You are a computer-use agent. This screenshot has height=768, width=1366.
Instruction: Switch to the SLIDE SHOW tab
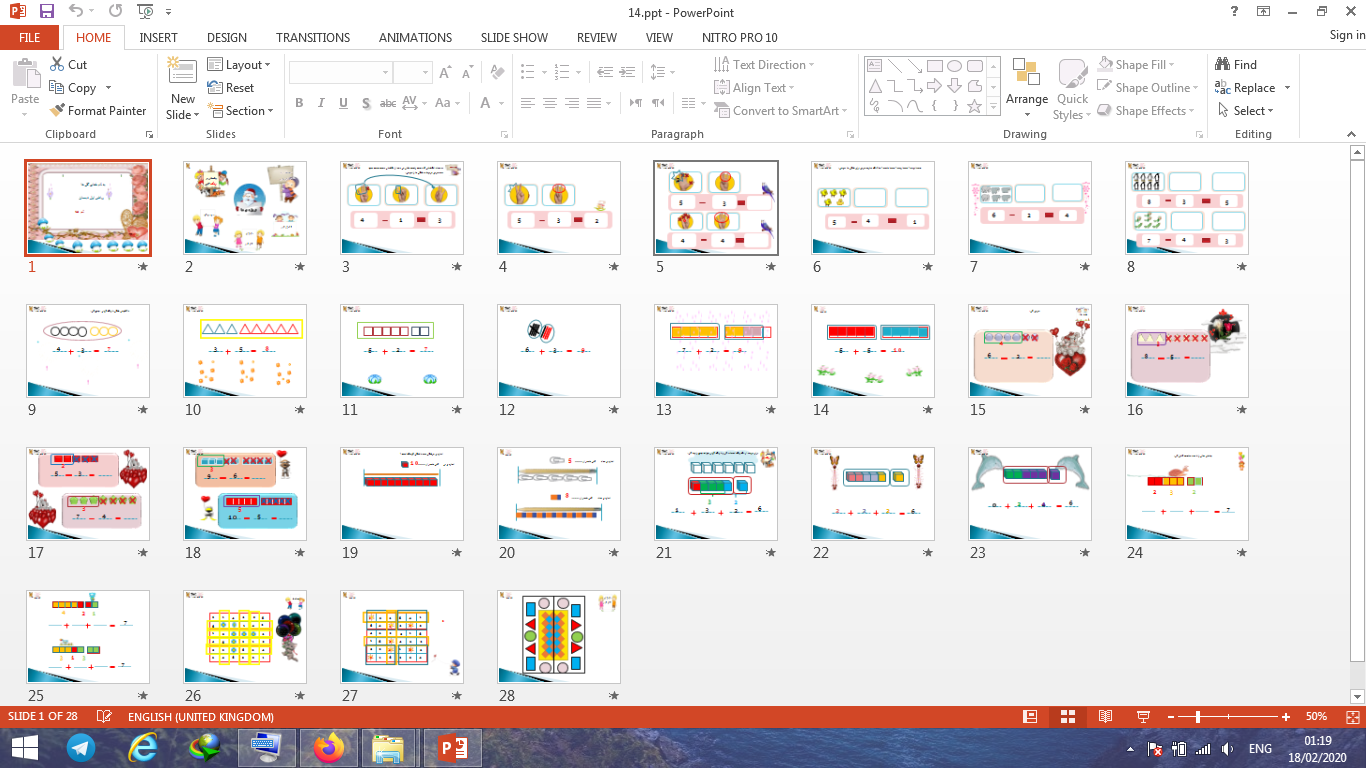pos(514,37)
